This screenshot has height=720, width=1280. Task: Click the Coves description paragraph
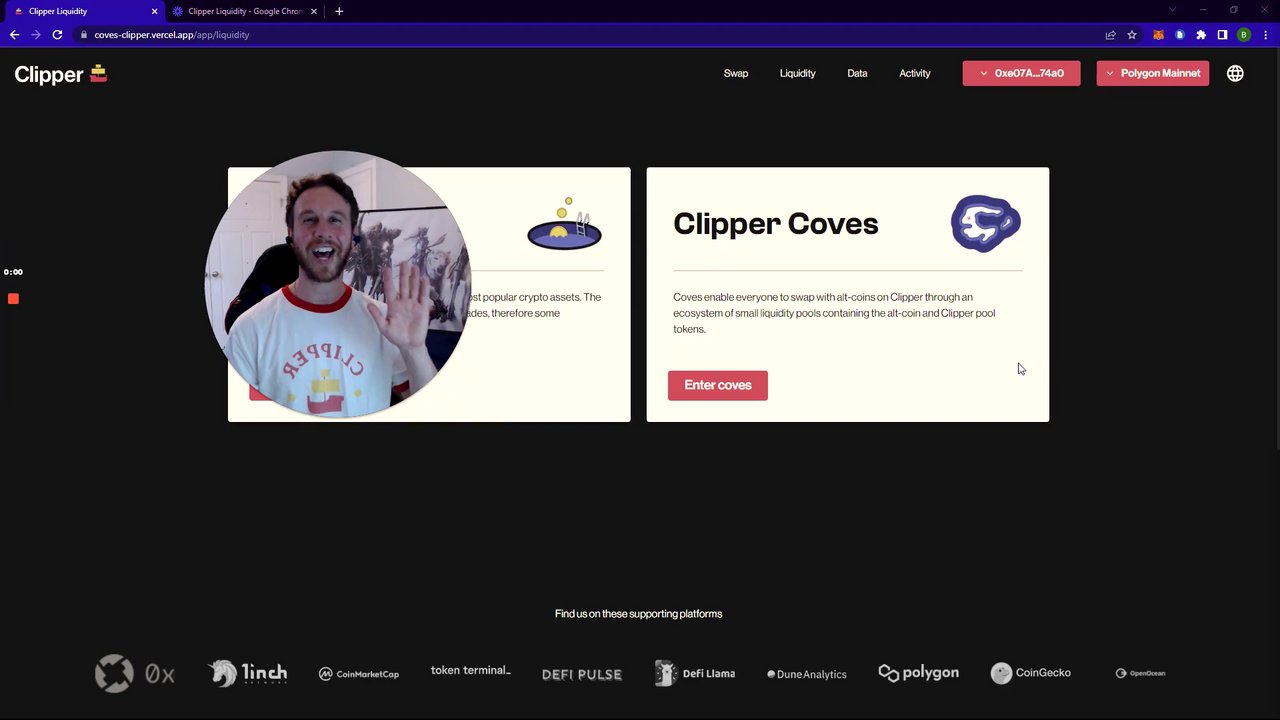click(x=834, y=313)
